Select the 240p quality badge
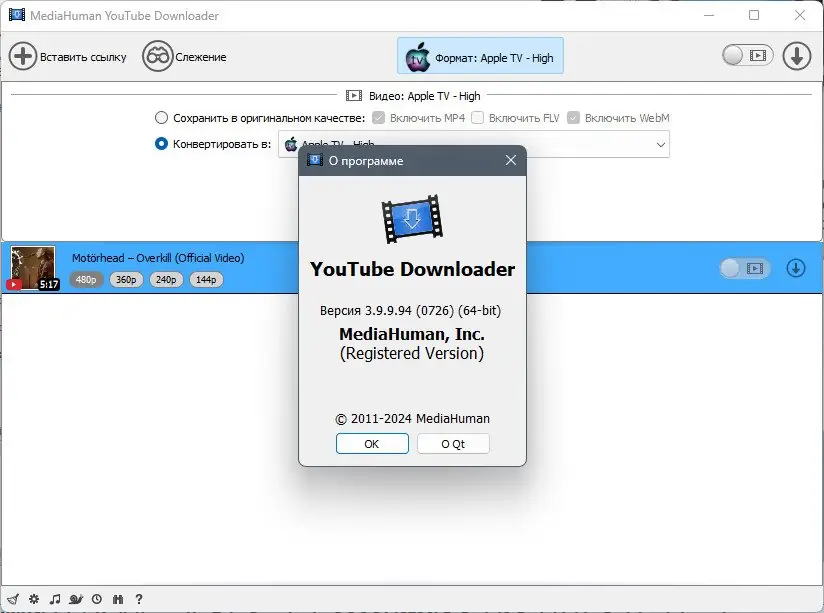This screenshot has width=824, height=613. coord(166,280)
